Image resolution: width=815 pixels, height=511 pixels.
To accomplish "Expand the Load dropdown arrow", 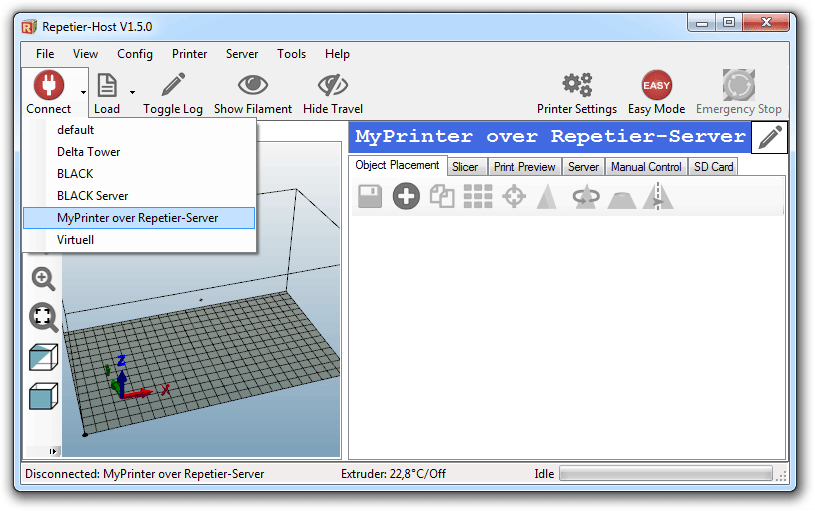I will click(x=132, y=92).
